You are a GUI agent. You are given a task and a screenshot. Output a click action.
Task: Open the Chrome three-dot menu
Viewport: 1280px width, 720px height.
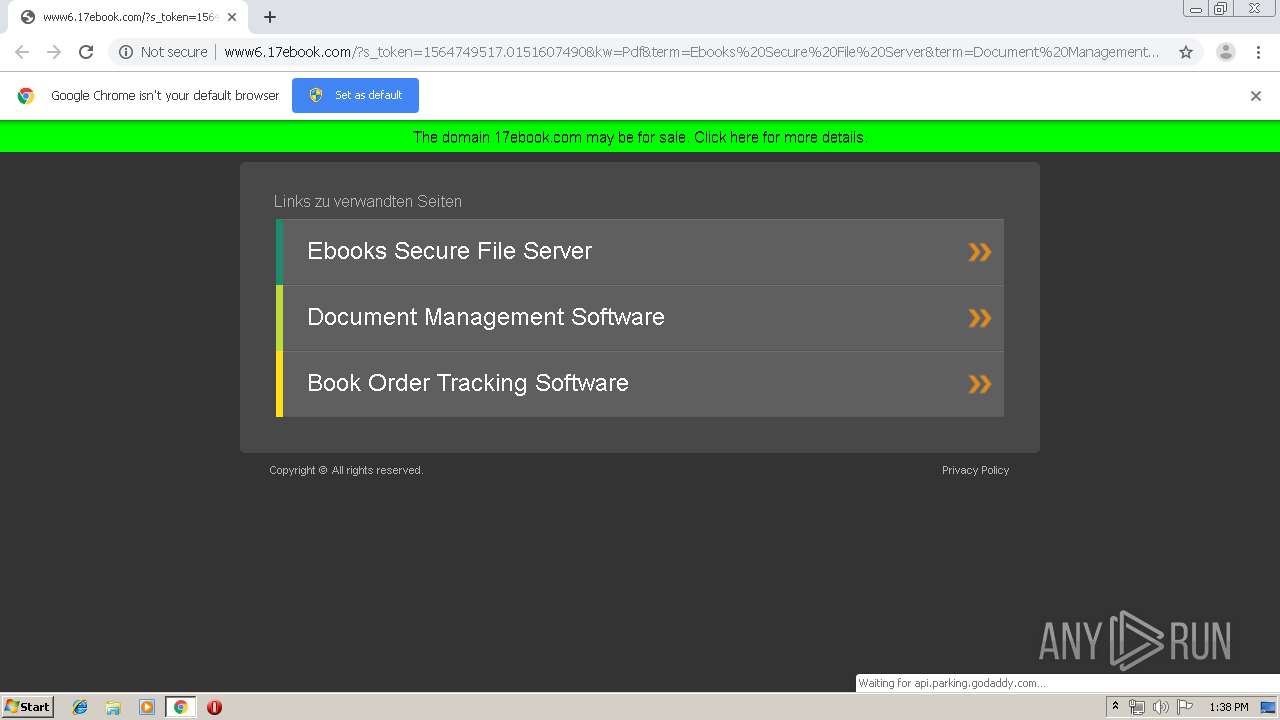(1258, 52)
